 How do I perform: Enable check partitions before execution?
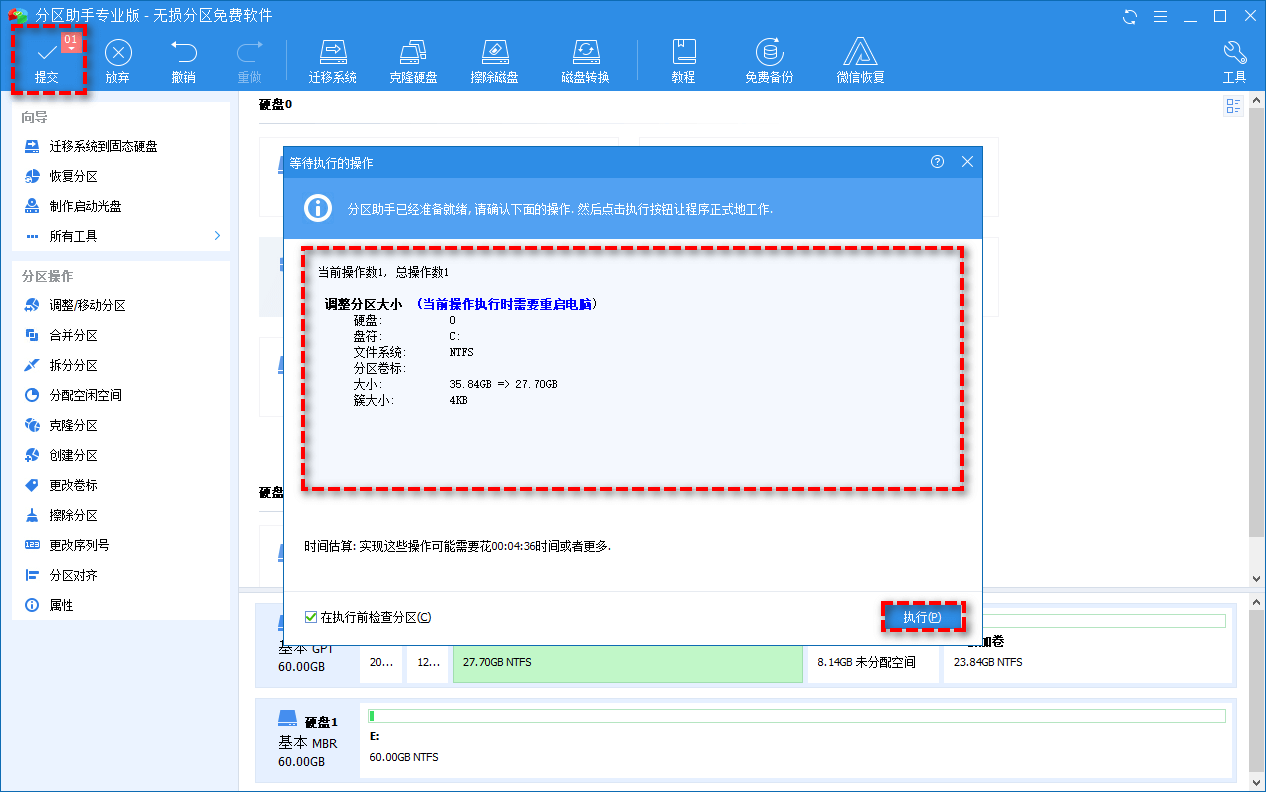[x=312, y=617]
